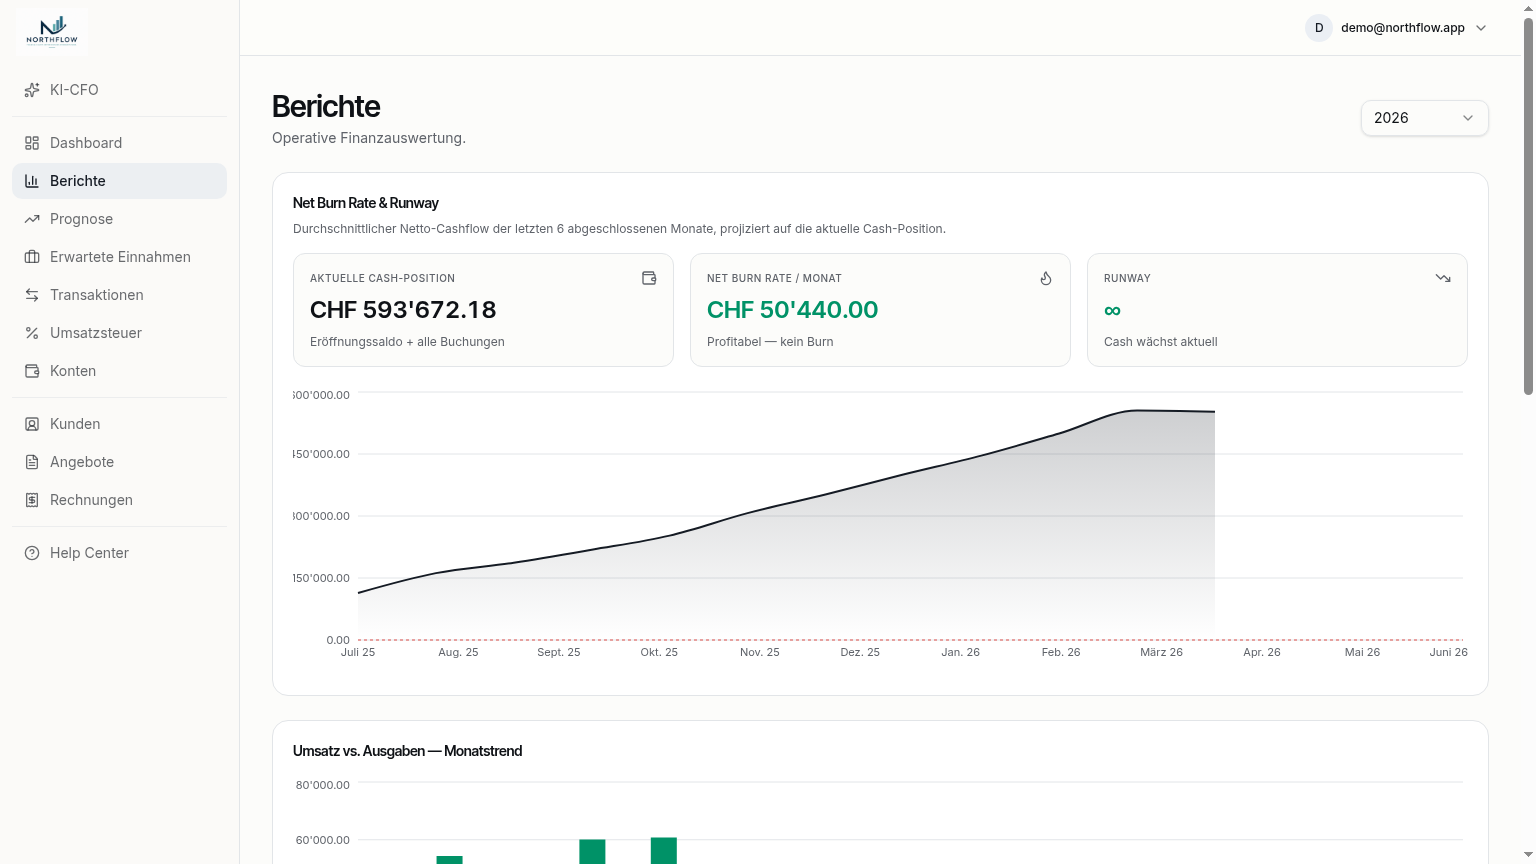Click the Umsatzsteuer percent icon
This screenshot has width=1536, height=864.
tap(32, 333)
